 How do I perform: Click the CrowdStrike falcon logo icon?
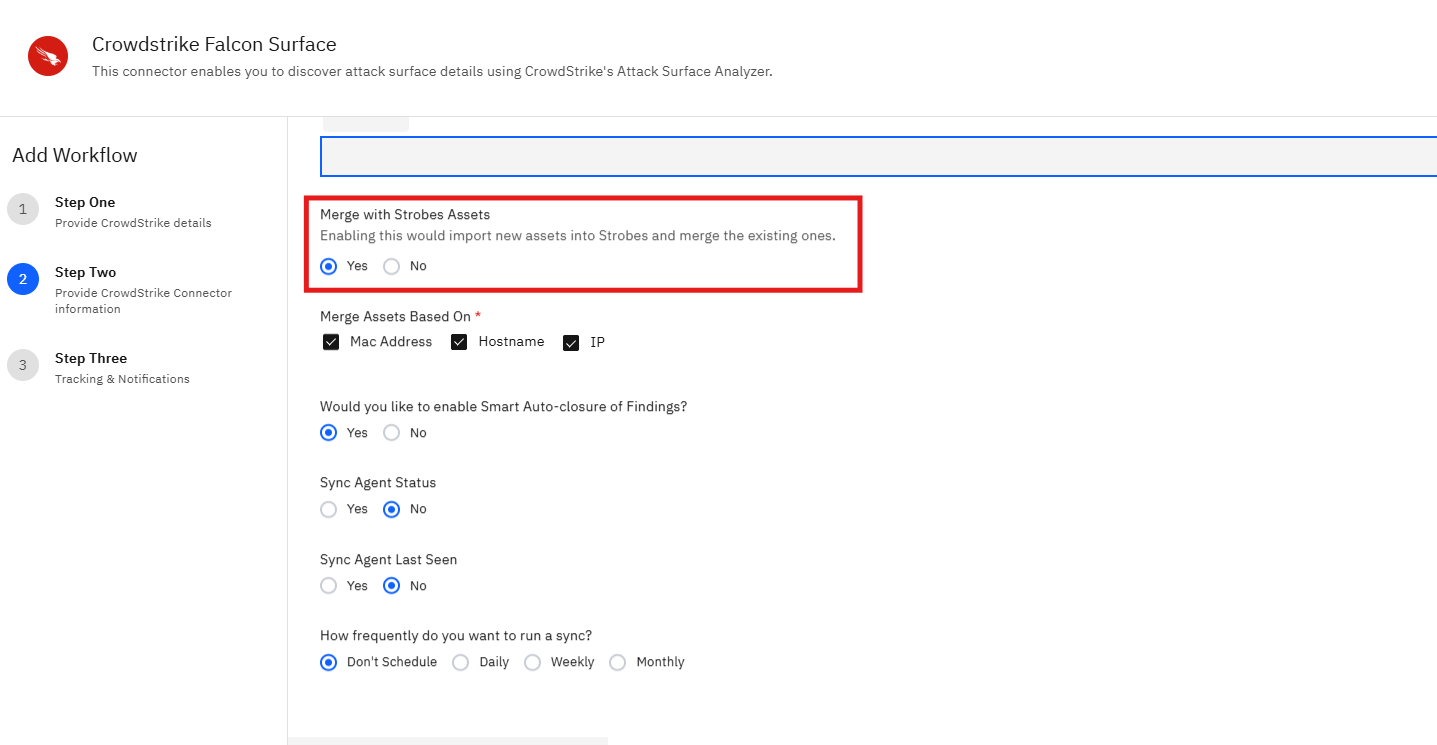[x=48, y=56]
